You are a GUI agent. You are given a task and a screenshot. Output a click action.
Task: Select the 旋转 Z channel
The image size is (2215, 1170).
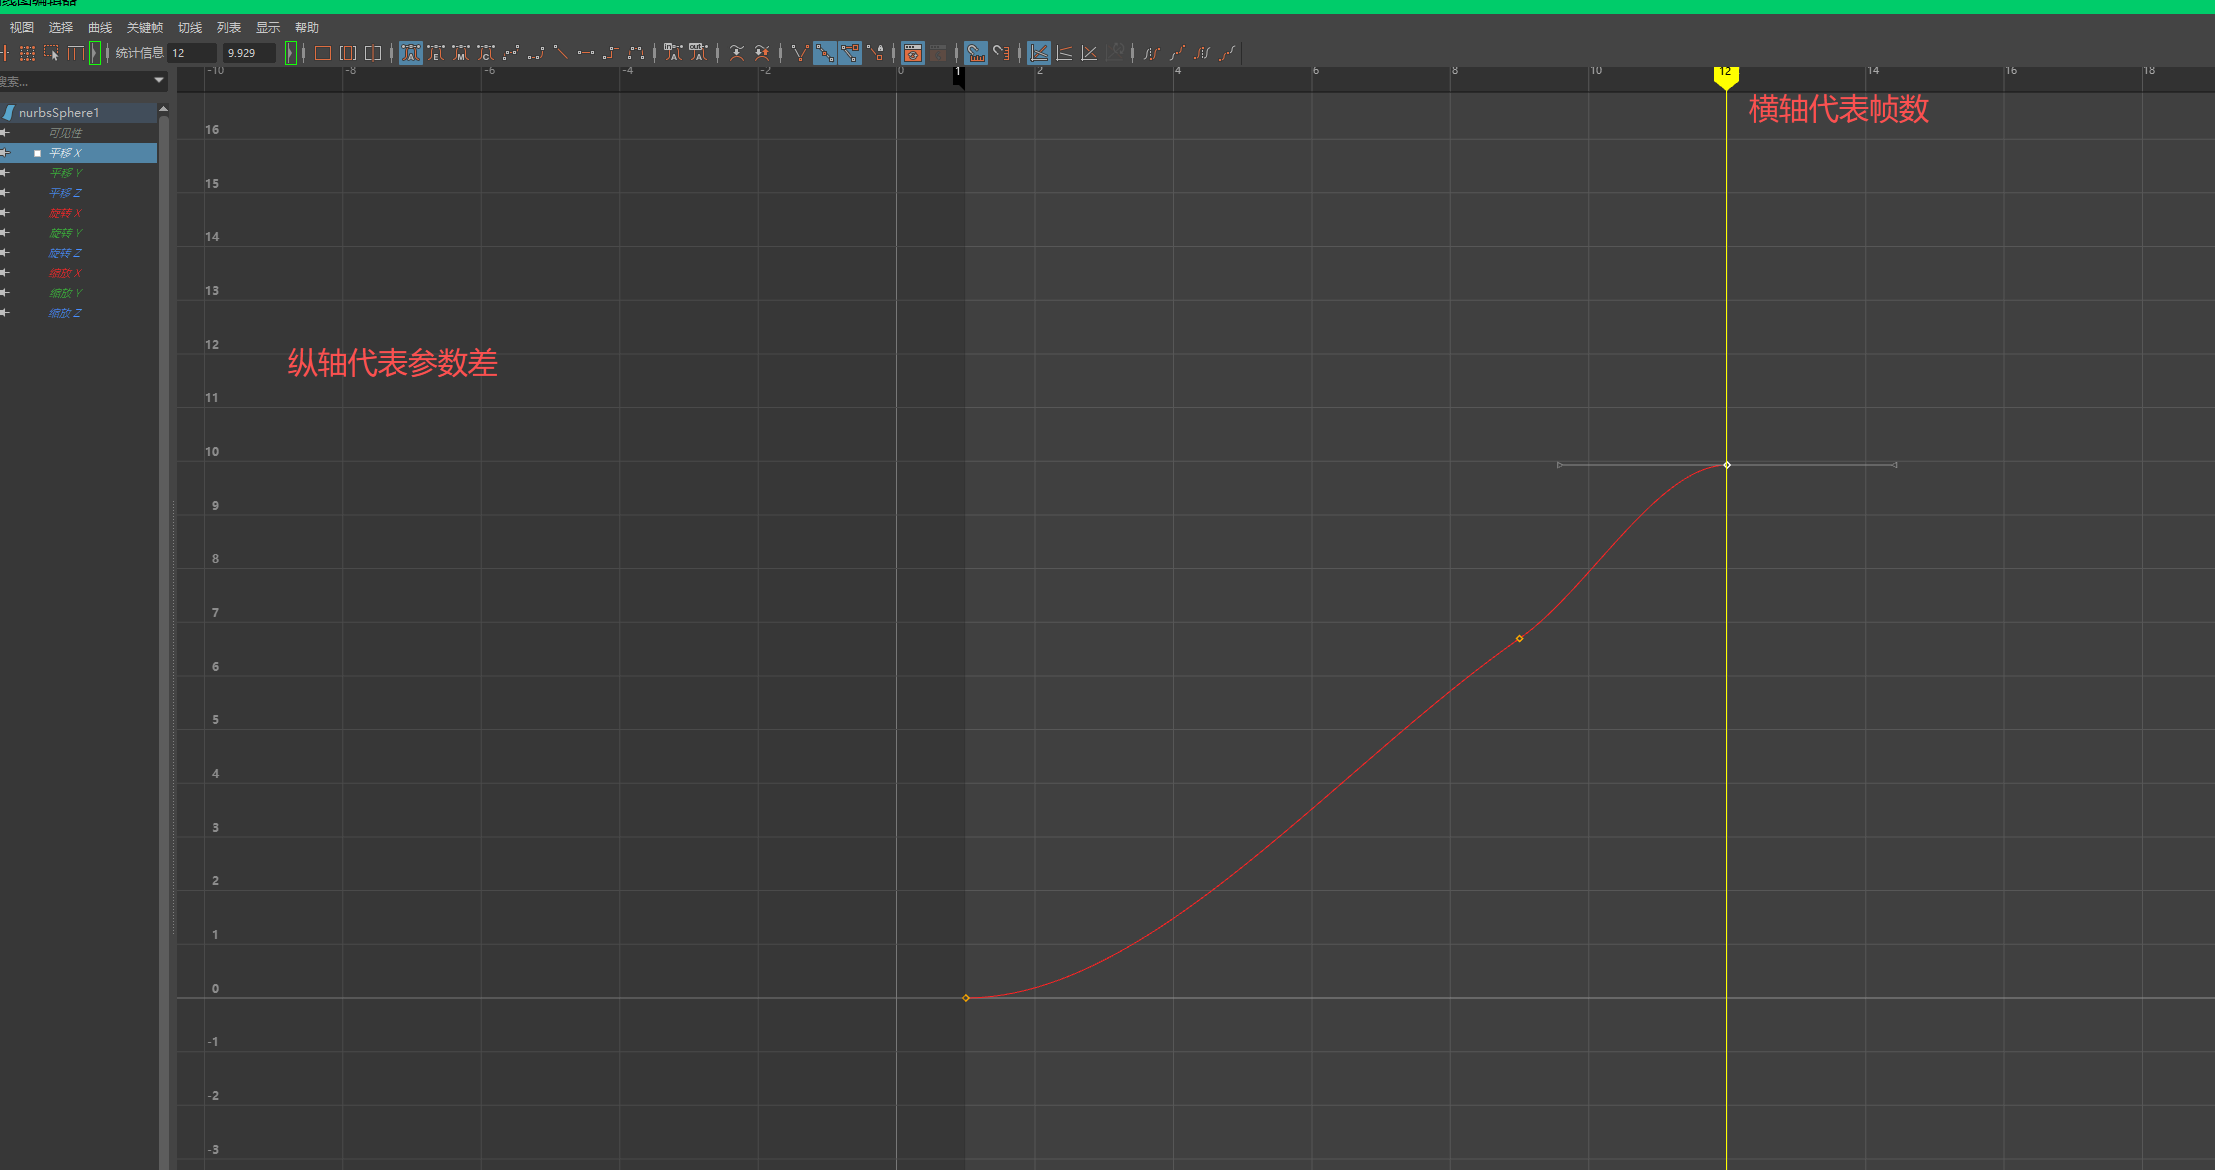pos(66,253)
